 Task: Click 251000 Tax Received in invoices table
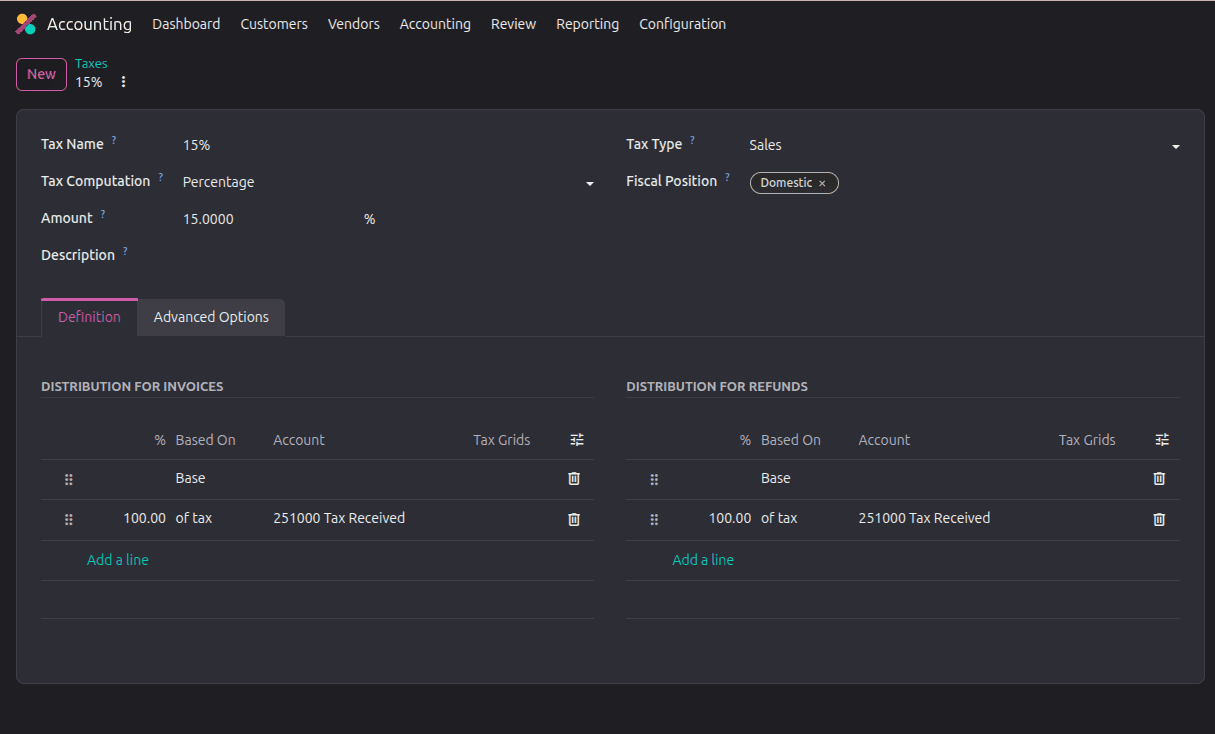click(339, 518)
